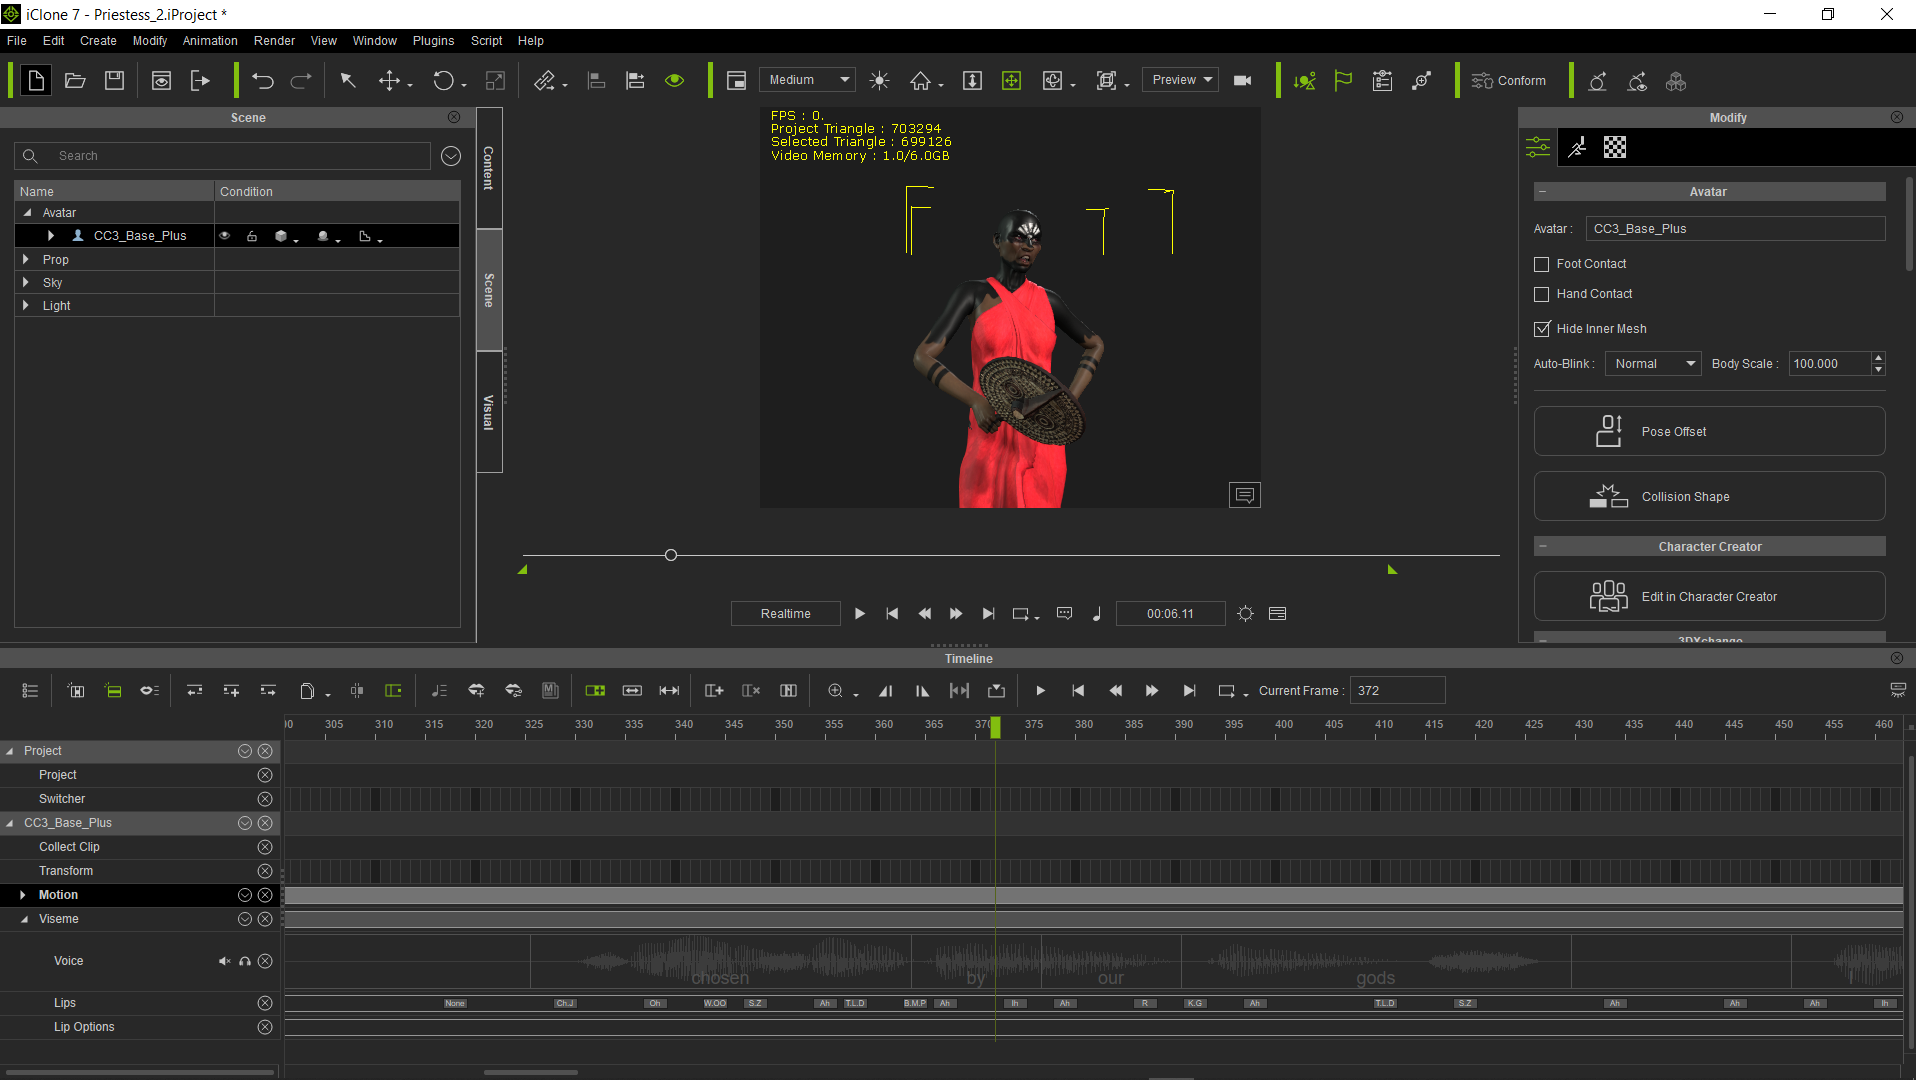1916x1080 pixels.
Task: Expand the Prop tree node
Action: pyautogui.click(x=26, y=259)
